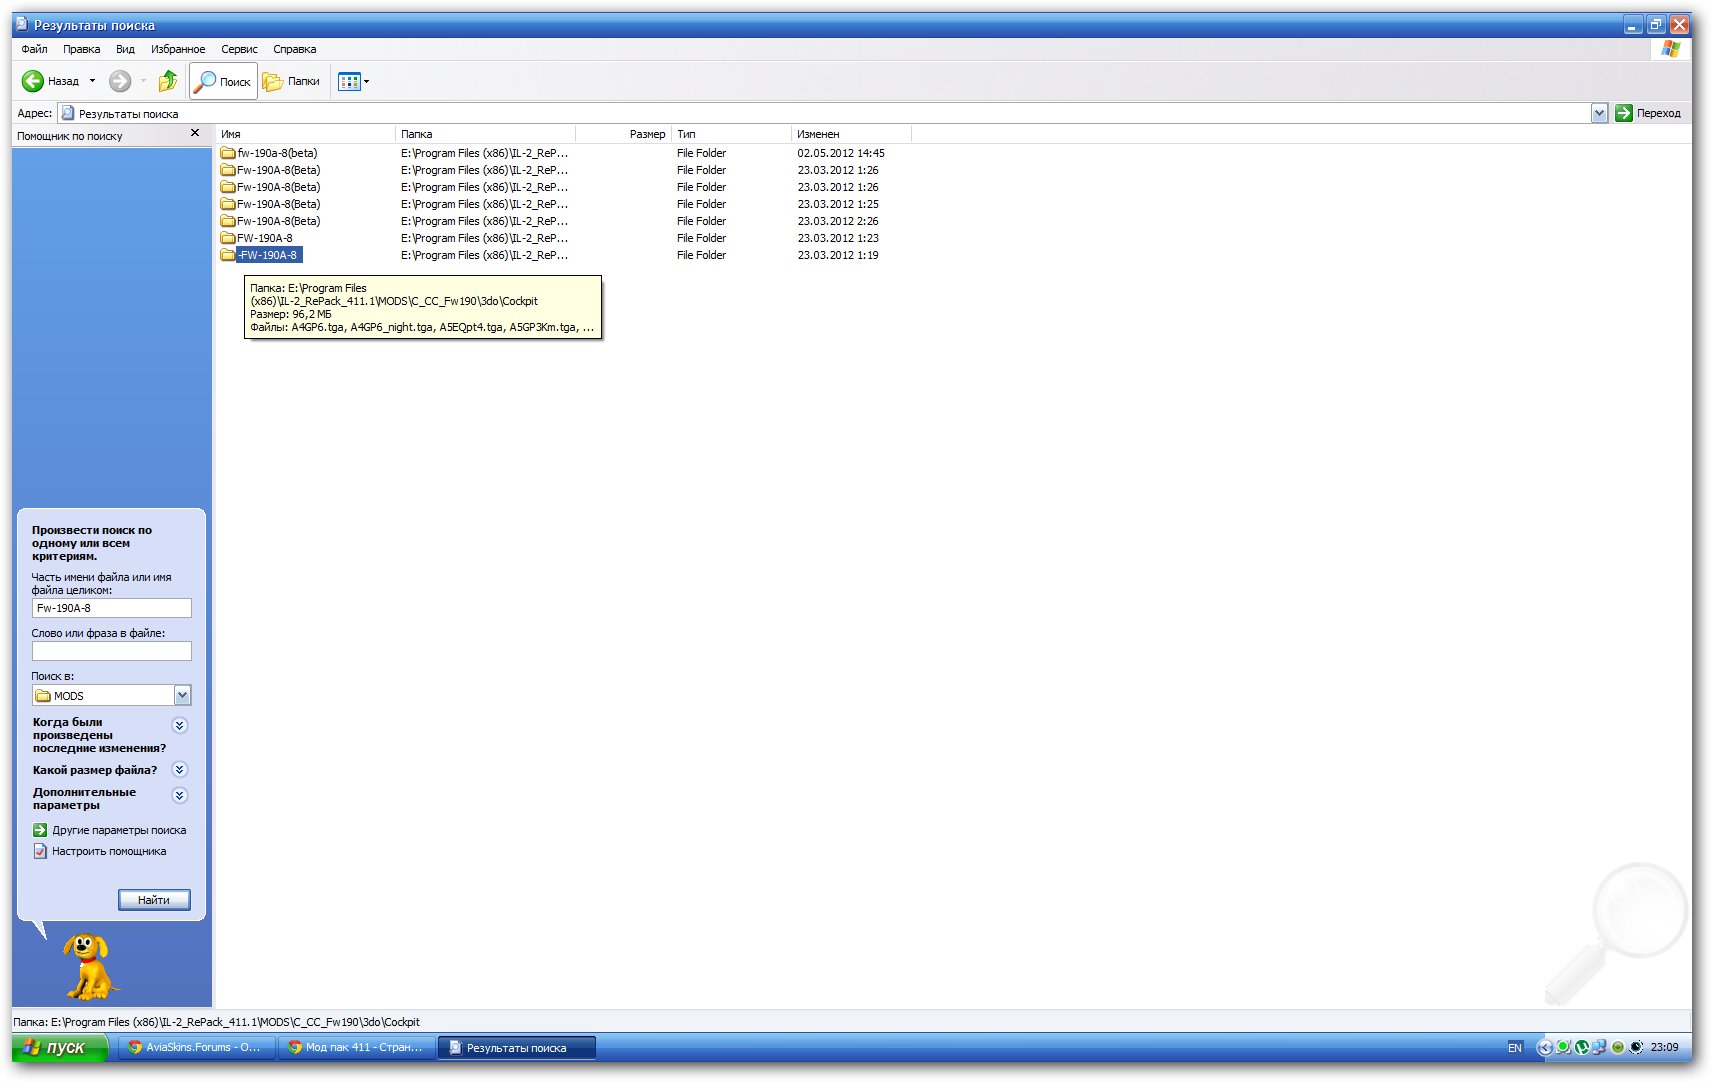Select folder icon in row dated 23.03.2012 1:25
Screen dimensions: 1712x1082
[x=228, y=204]
